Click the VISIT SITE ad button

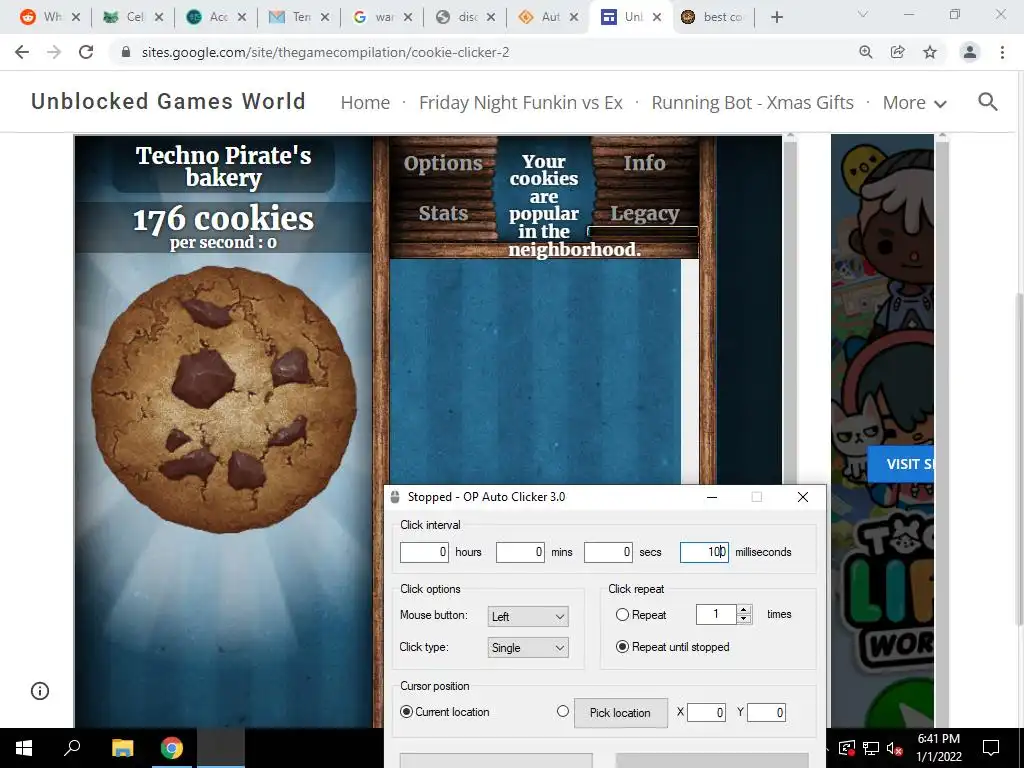[901, 464]
